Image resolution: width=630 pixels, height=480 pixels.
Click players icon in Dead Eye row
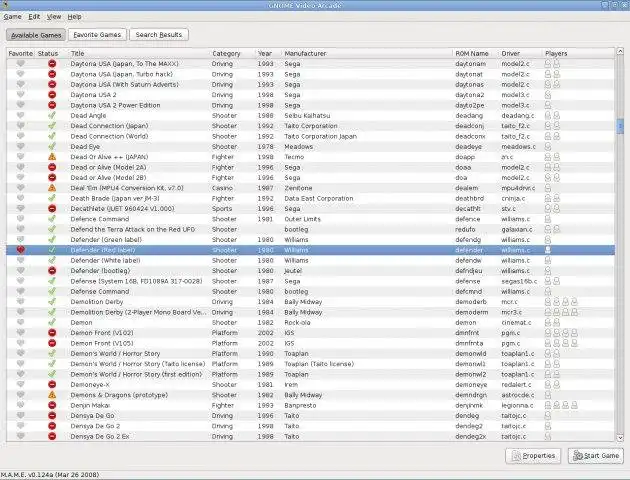pos(548,147)
